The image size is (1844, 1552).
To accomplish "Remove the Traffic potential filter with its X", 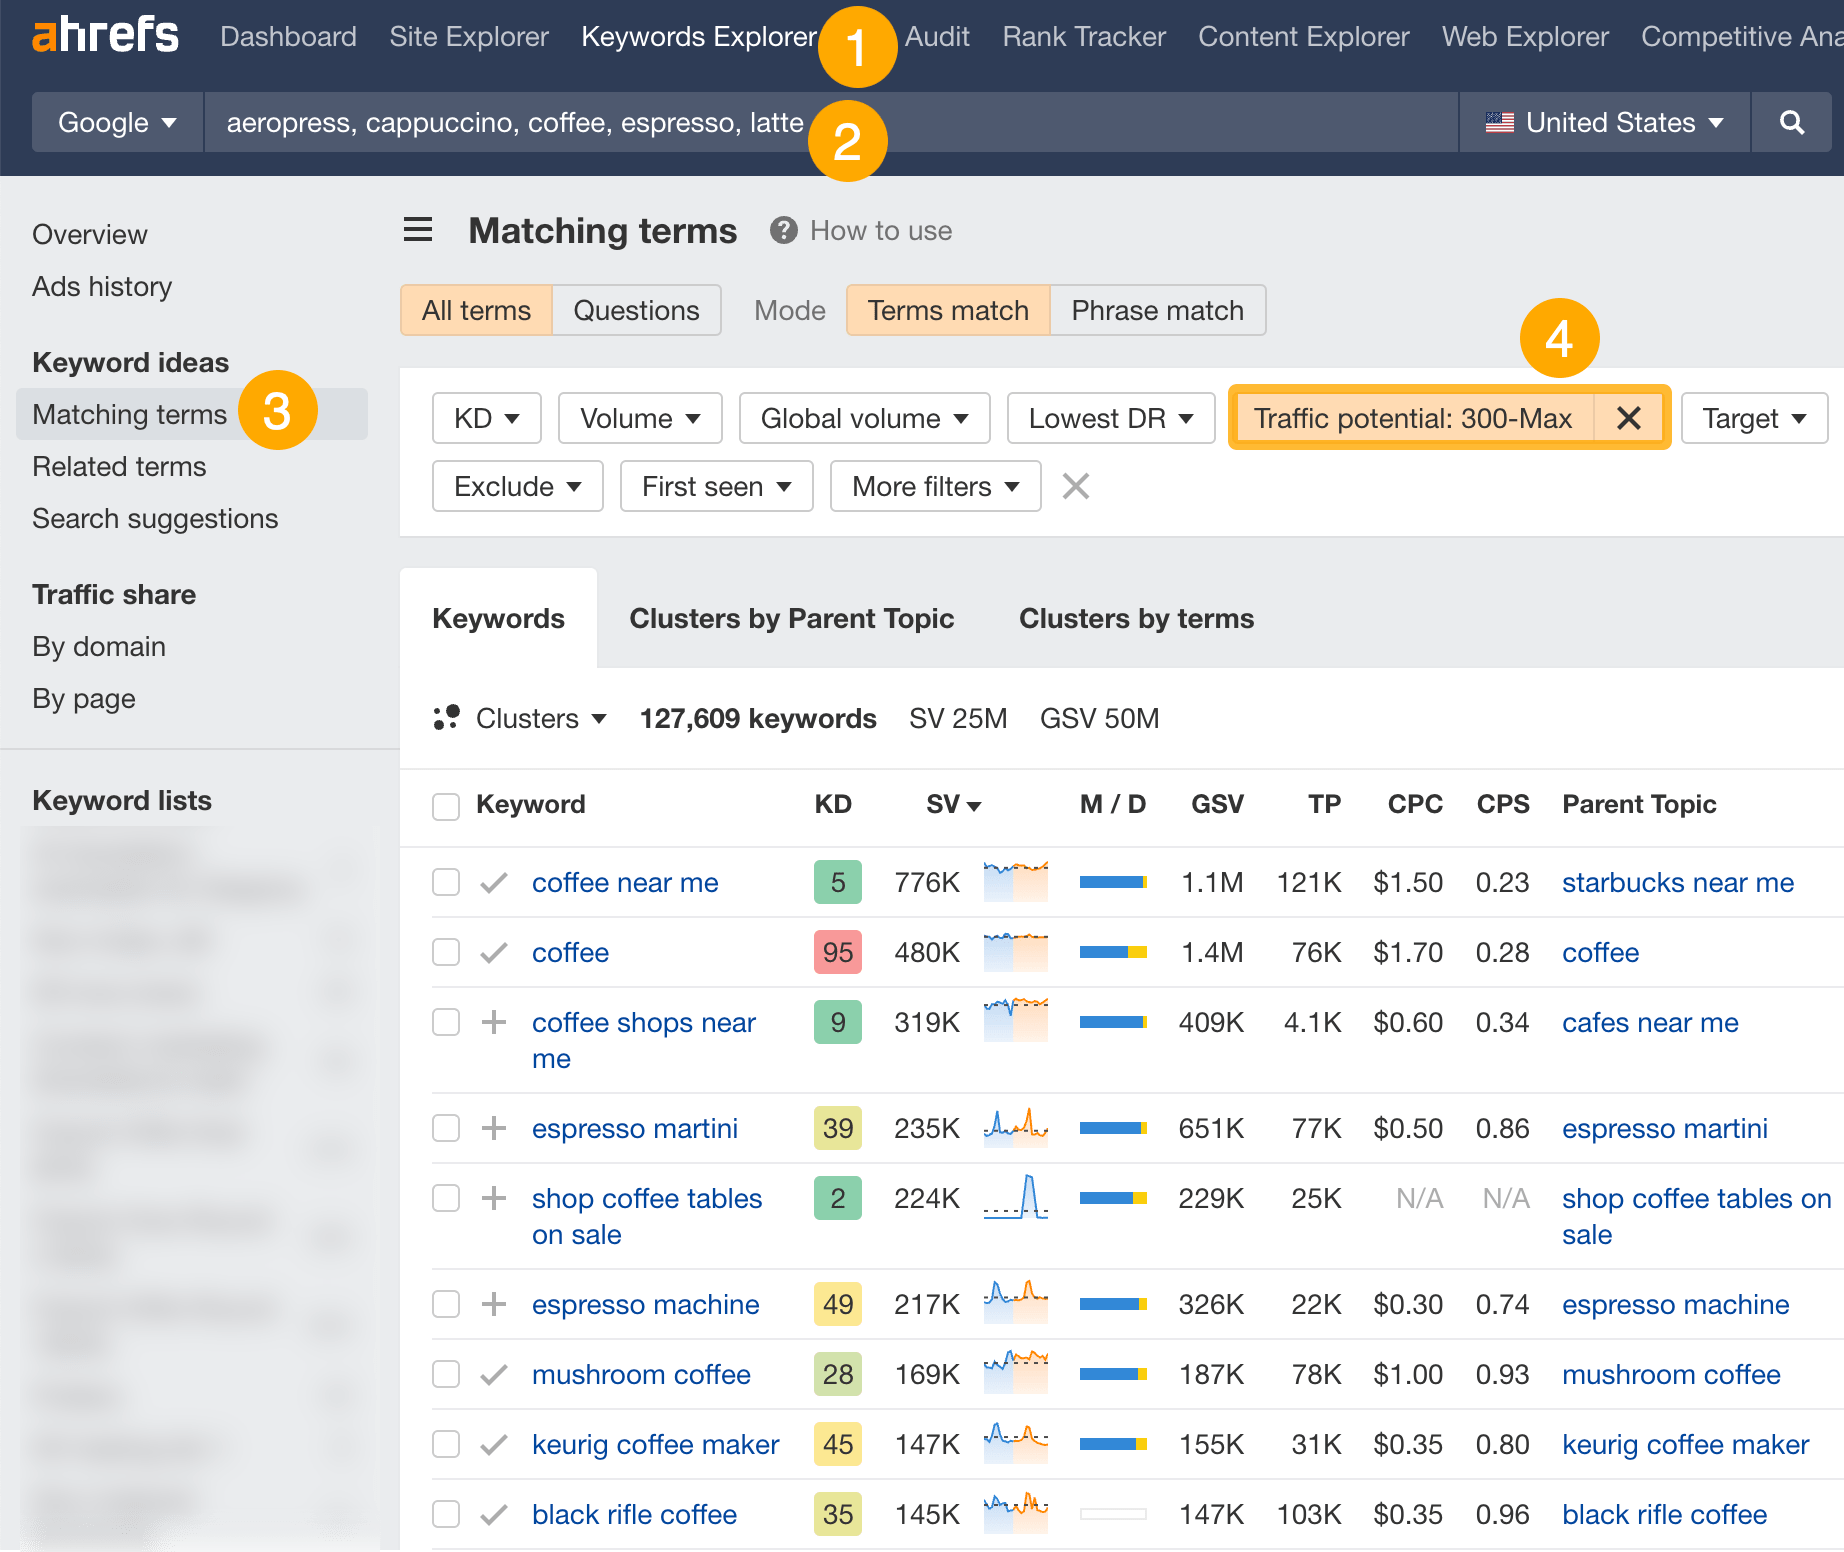I will coord(1629,418).
